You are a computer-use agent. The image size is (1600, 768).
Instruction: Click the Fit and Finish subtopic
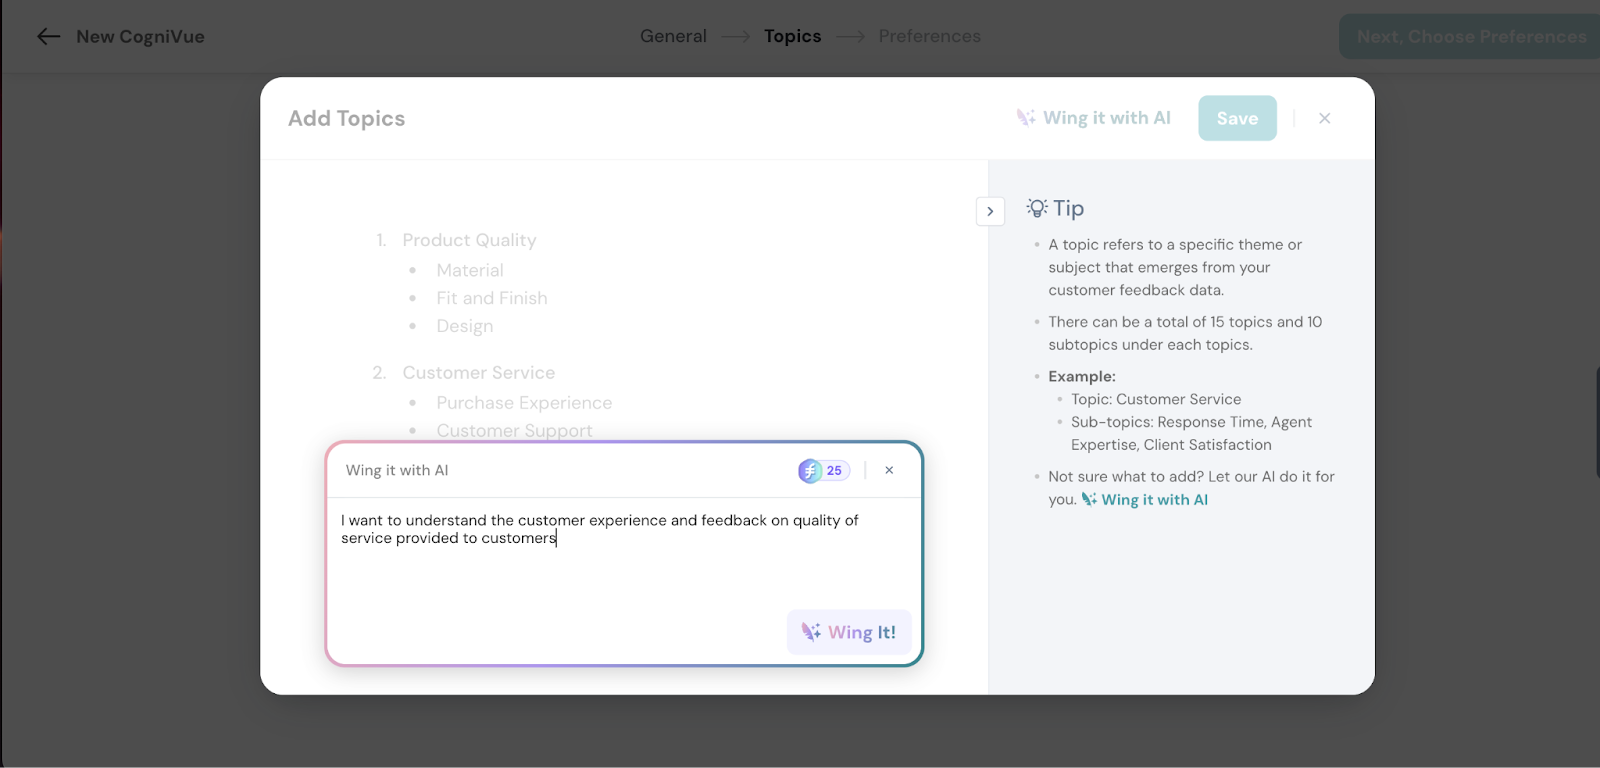[492, 298]
